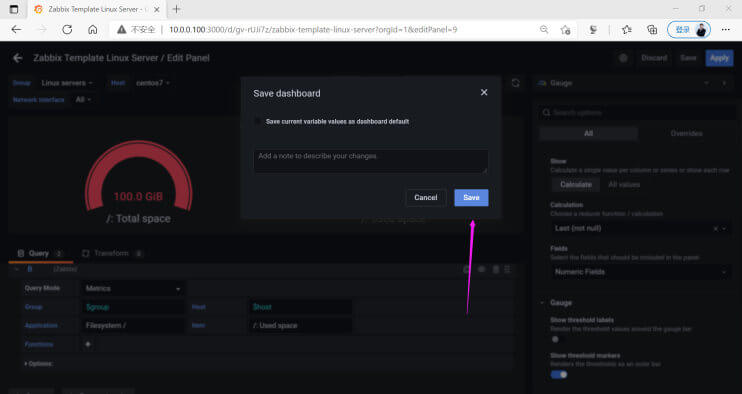Expand the query Options section

(39, 364)
